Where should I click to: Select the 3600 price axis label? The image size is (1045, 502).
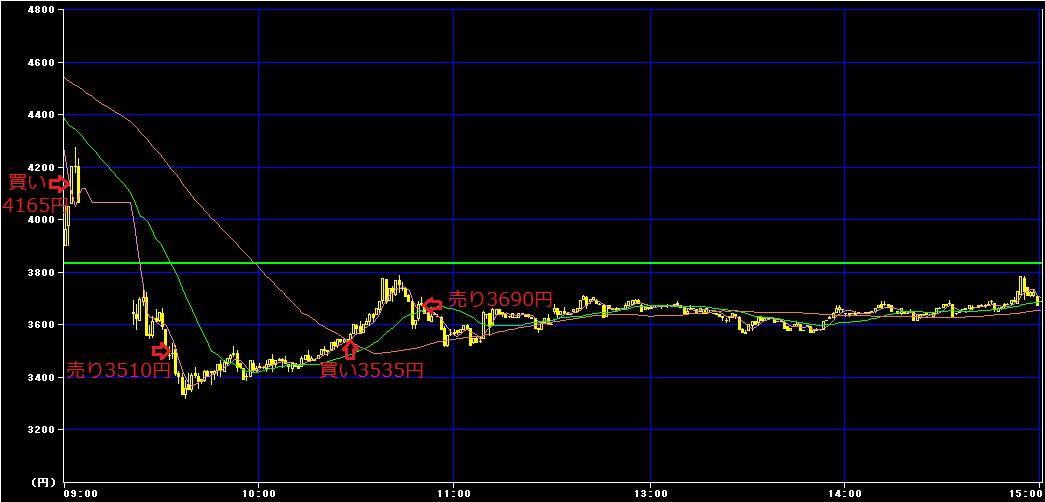tap(42, 325)
